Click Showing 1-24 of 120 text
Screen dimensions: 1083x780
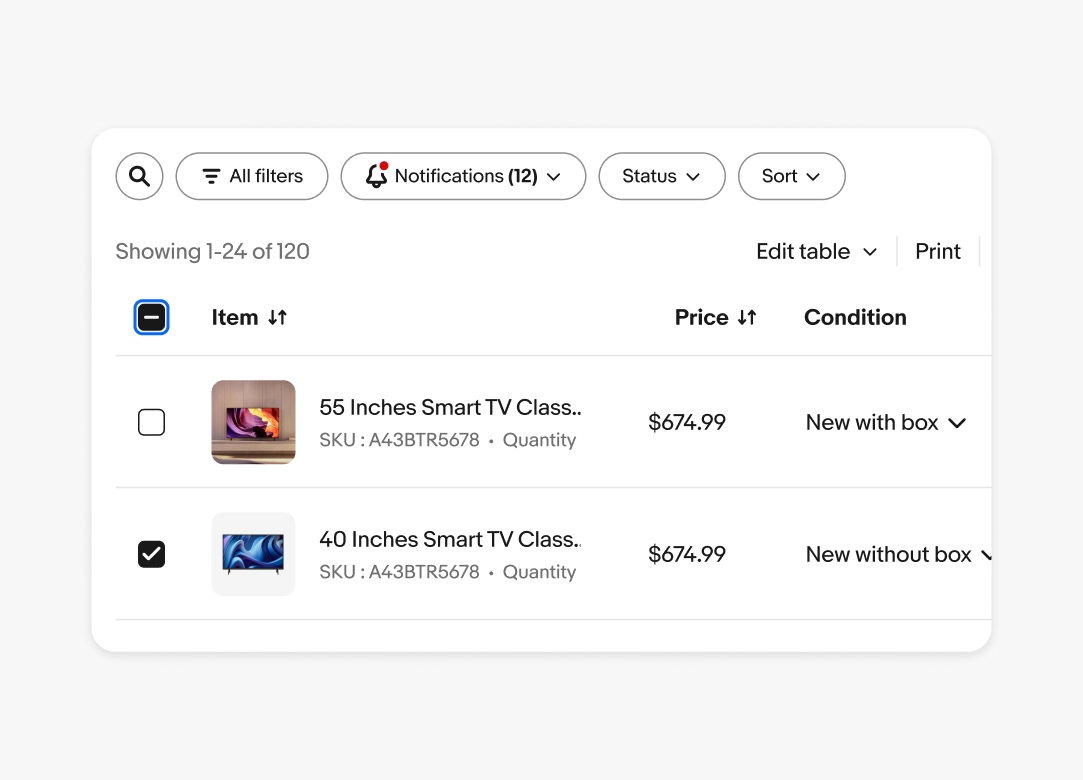(x=212, y=251)
